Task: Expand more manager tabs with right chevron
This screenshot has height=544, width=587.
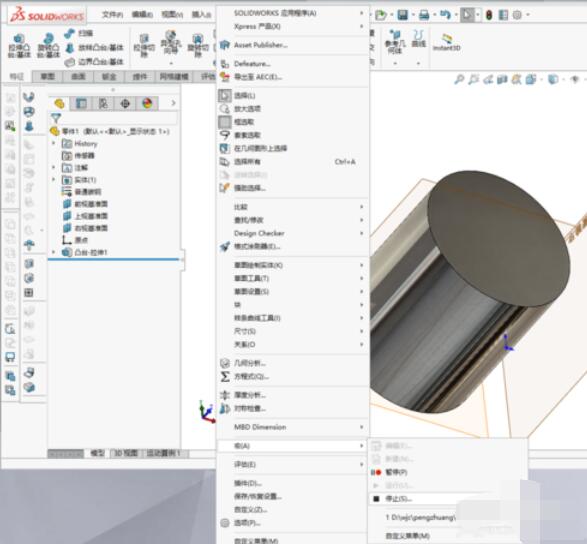Action: 173,103
